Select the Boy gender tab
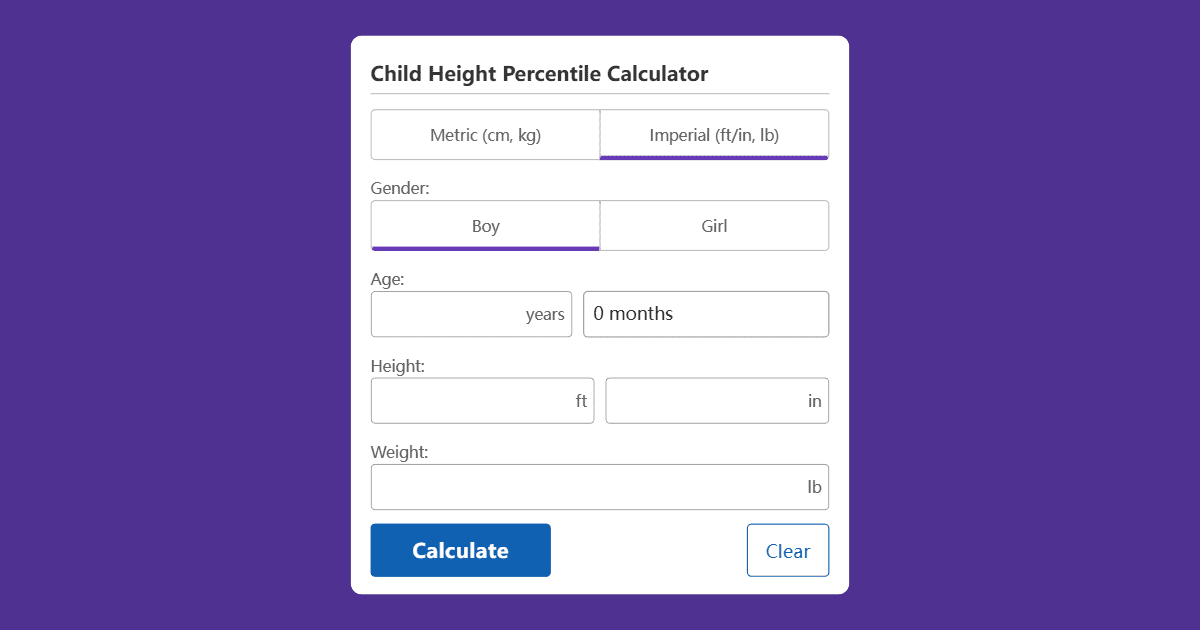1200x630 pixels. click(x=485, y=225)
